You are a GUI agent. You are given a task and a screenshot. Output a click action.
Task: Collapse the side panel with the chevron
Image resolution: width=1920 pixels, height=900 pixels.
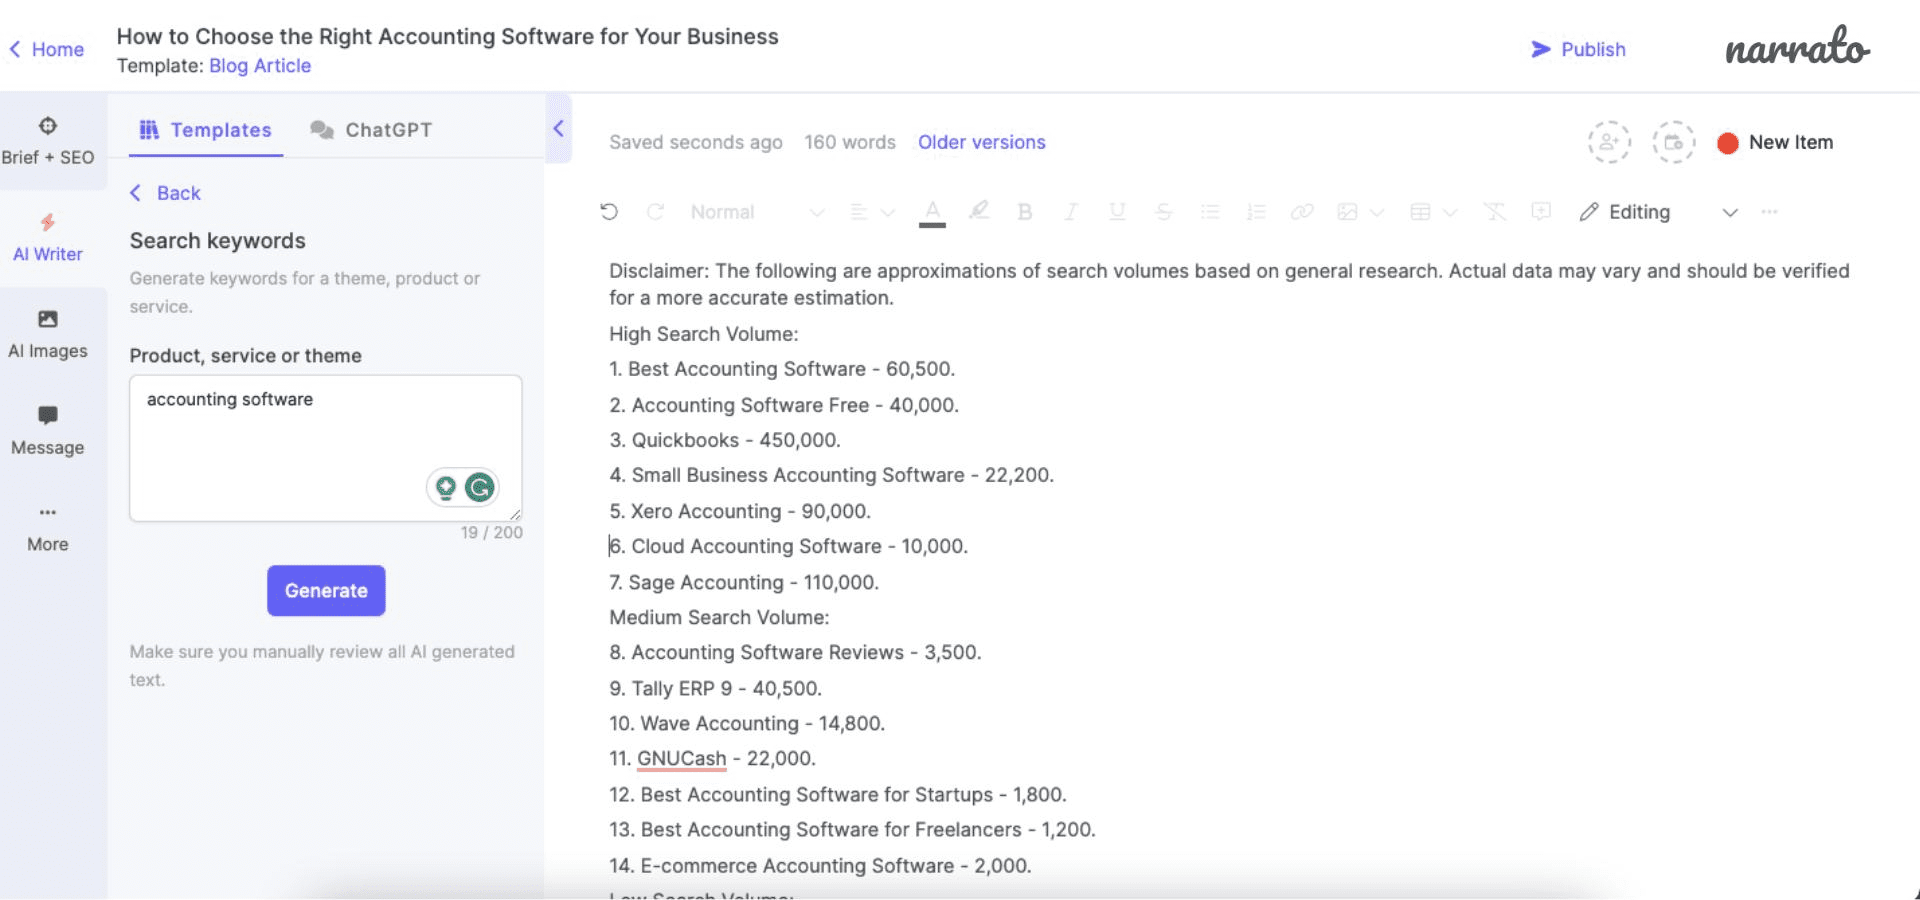(558, 128)
